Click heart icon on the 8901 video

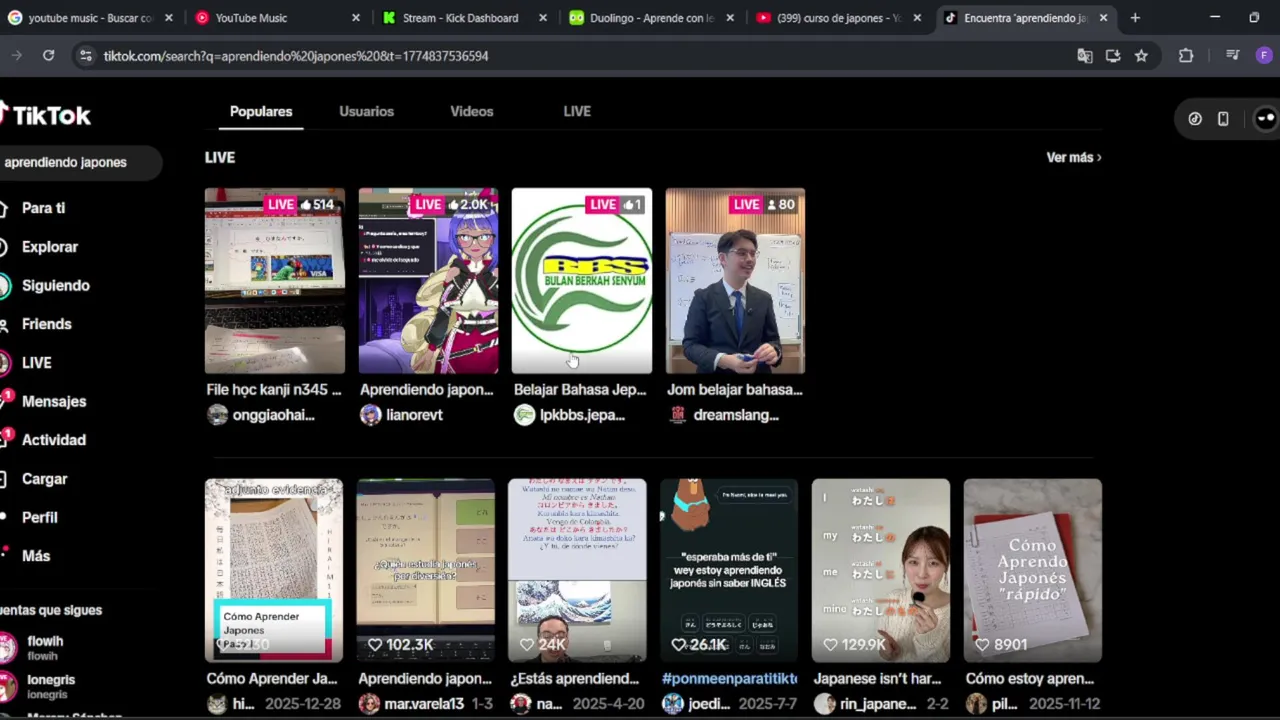(x=982, y=645)
